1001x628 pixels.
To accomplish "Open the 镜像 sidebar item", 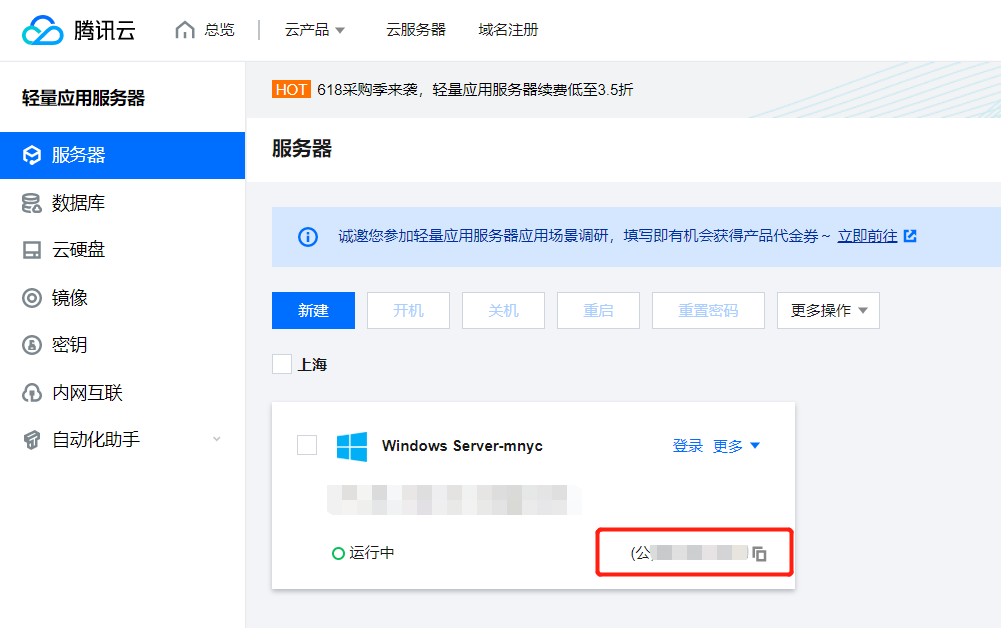I will [x=123, y=297].
